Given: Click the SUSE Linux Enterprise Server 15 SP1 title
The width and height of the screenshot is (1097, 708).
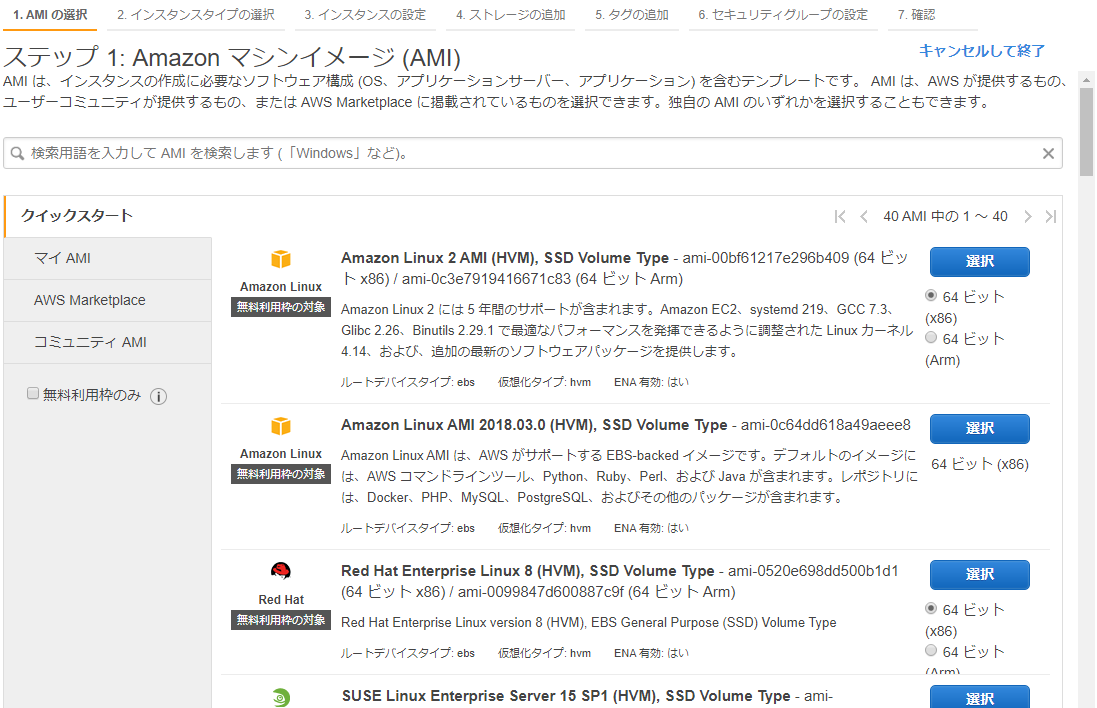Looking at the screenshot, I should [x=566, y=696].
